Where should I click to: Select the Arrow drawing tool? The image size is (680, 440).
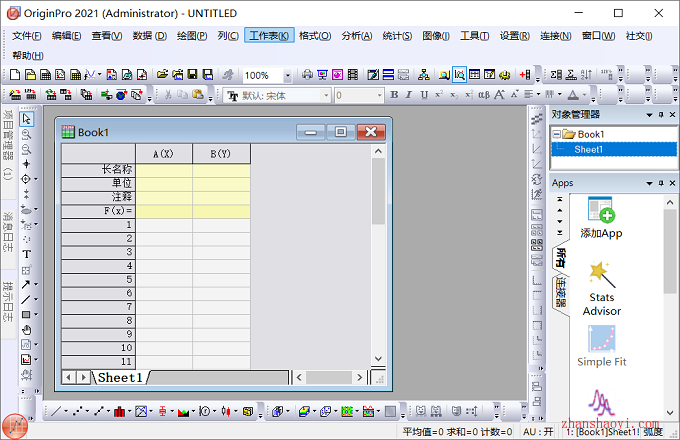[x=26, y=284]
